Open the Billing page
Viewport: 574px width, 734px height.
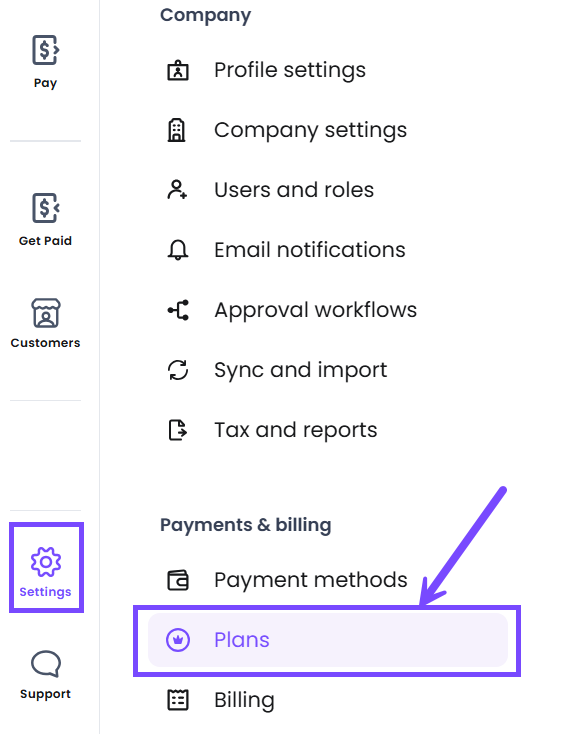click(244, 700)
